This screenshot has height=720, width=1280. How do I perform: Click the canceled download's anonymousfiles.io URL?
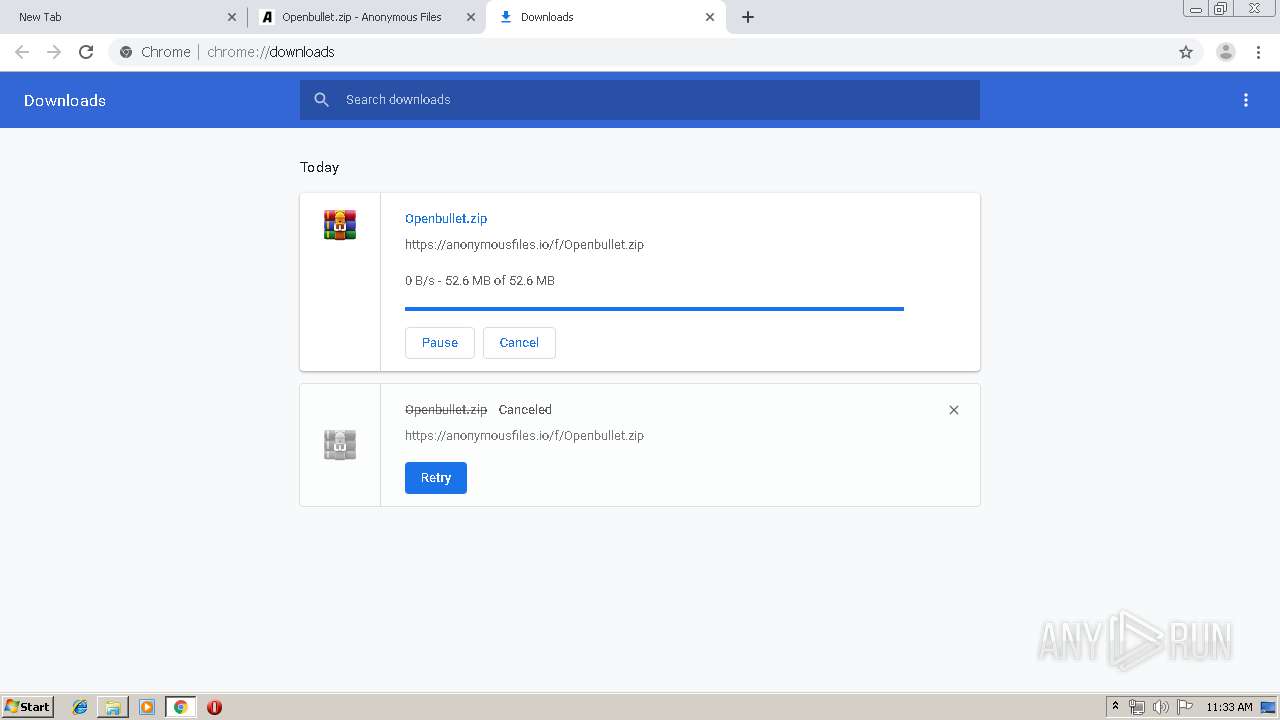(x=524, y=435)
